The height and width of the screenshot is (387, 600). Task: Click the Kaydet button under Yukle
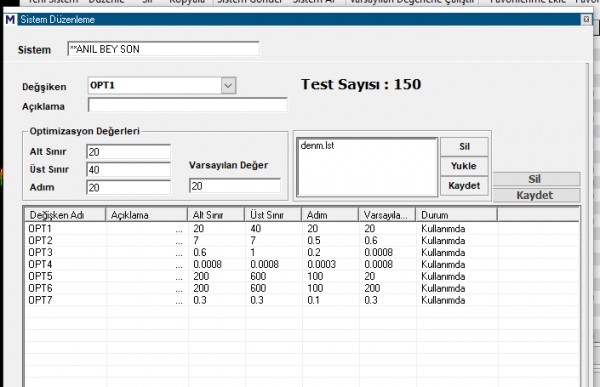(x=464, y=186)
